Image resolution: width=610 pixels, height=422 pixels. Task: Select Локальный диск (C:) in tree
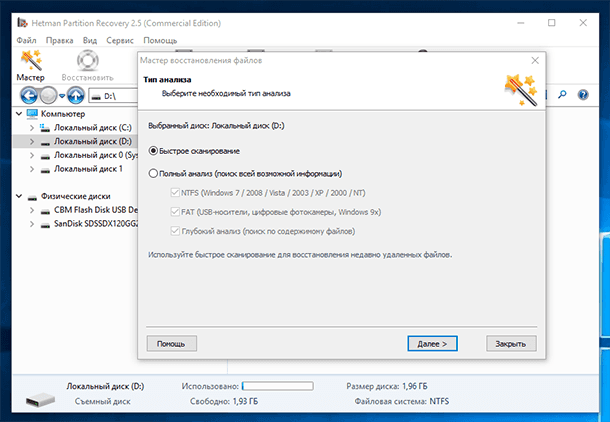(93, 128)
